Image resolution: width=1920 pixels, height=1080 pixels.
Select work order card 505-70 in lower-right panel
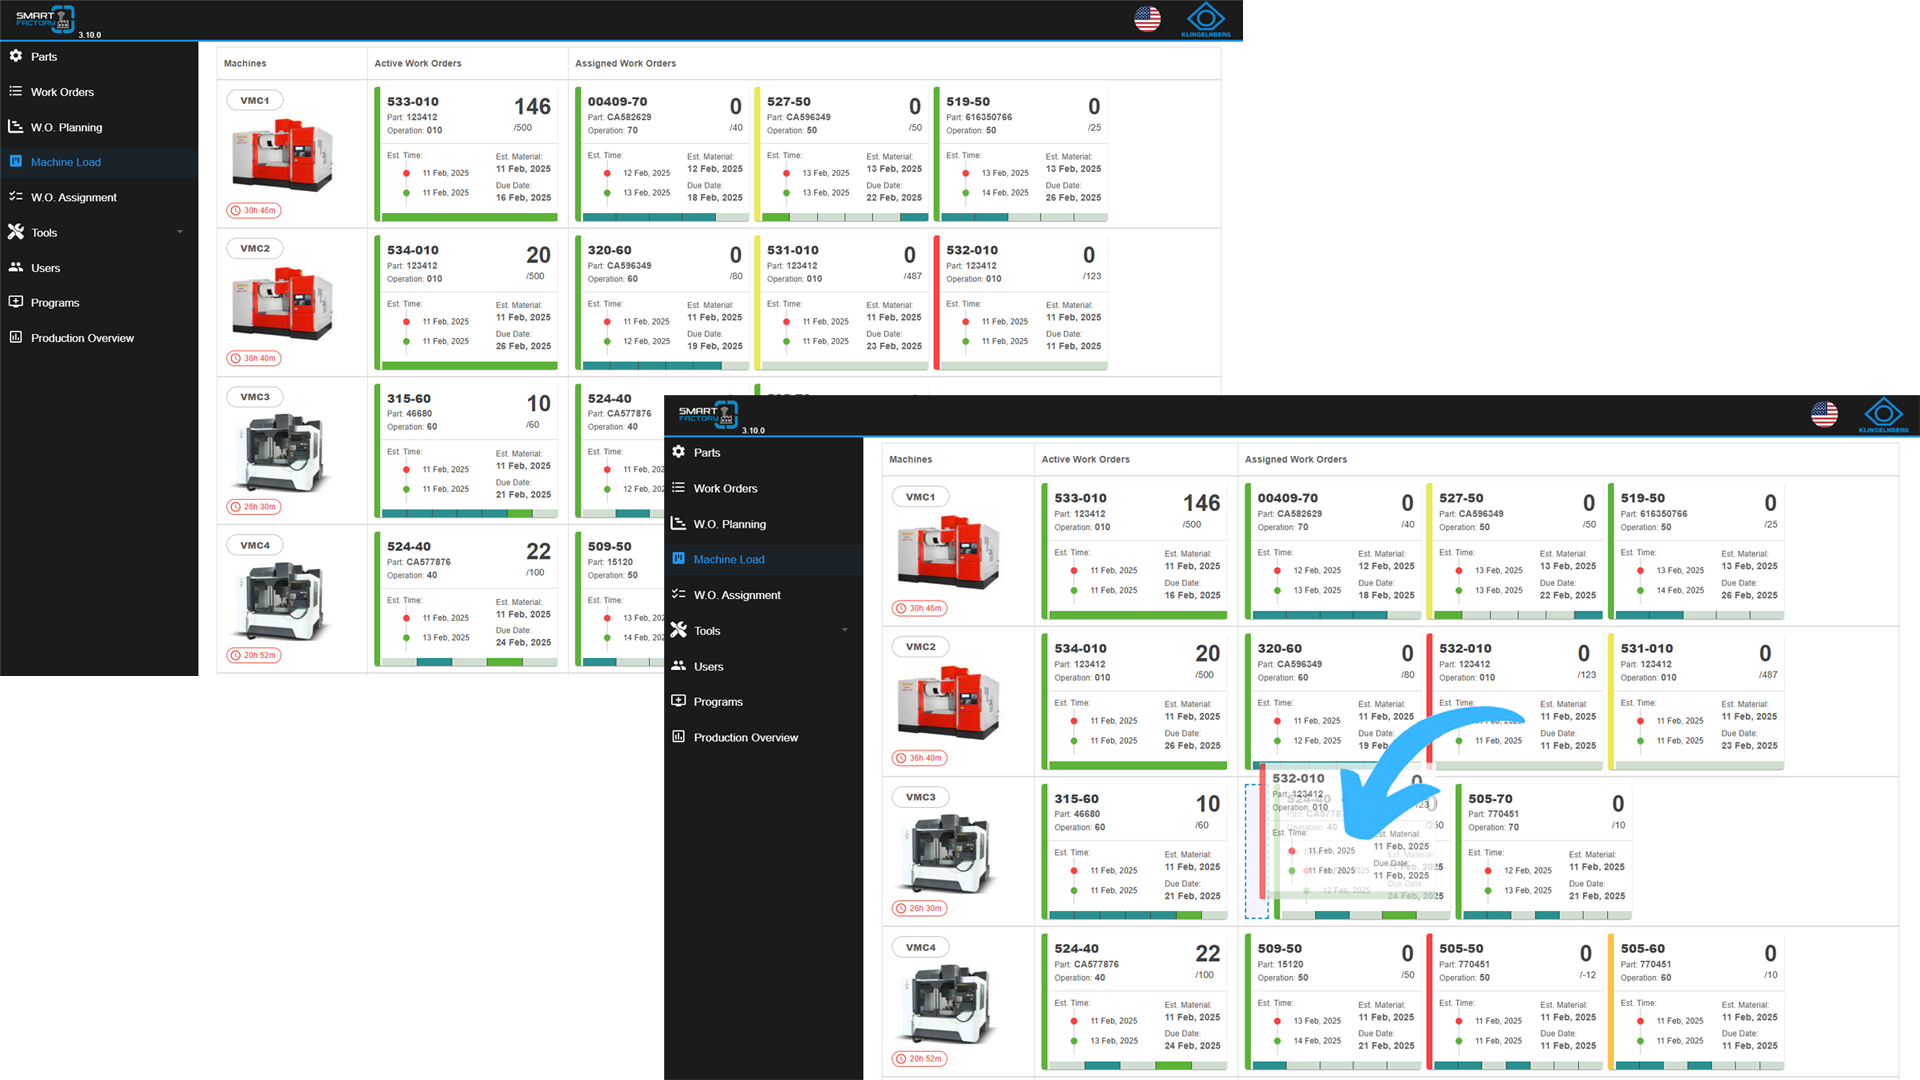pos(1544,851)
